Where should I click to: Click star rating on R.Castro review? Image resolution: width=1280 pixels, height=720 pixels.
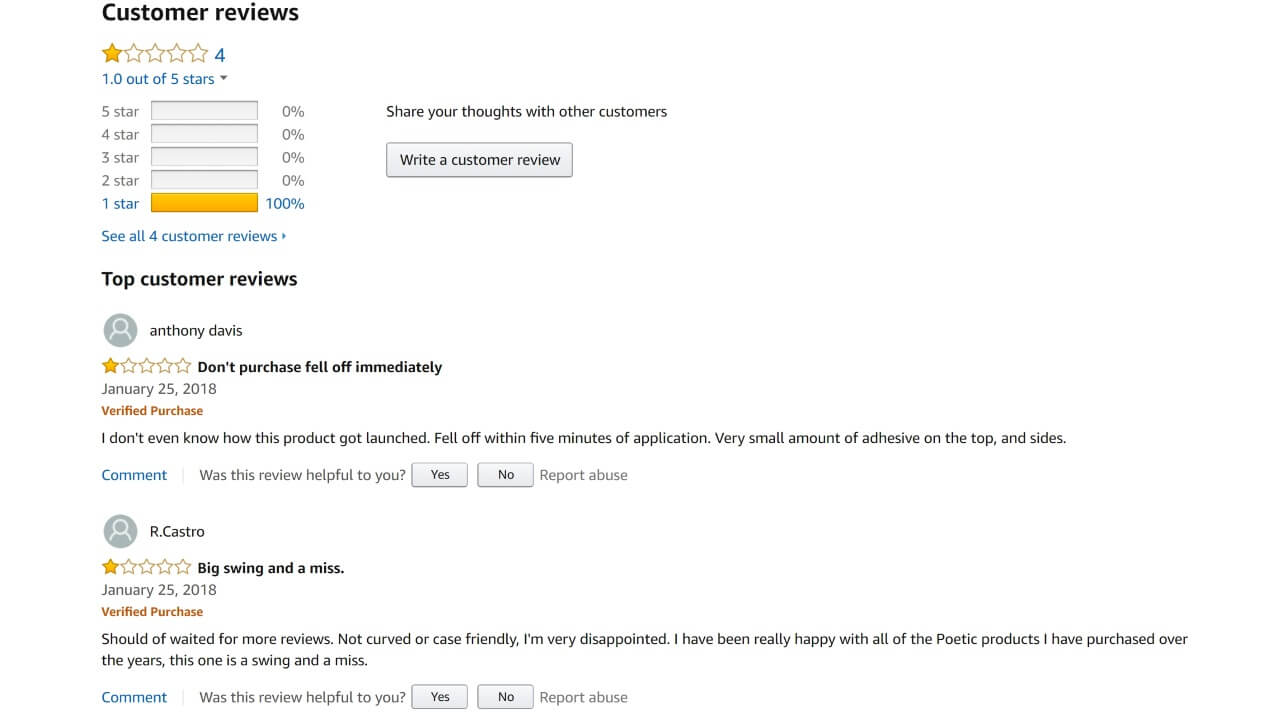(146, 568)
